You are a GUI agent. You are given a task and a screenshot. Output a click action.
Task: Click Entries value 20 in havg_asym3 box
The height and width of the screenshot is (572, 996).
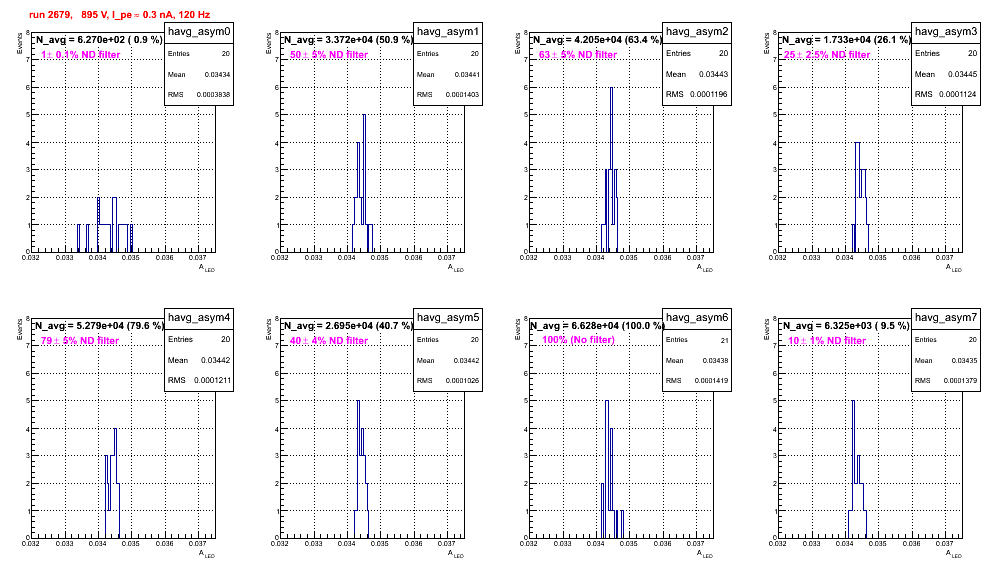(972, 53)
